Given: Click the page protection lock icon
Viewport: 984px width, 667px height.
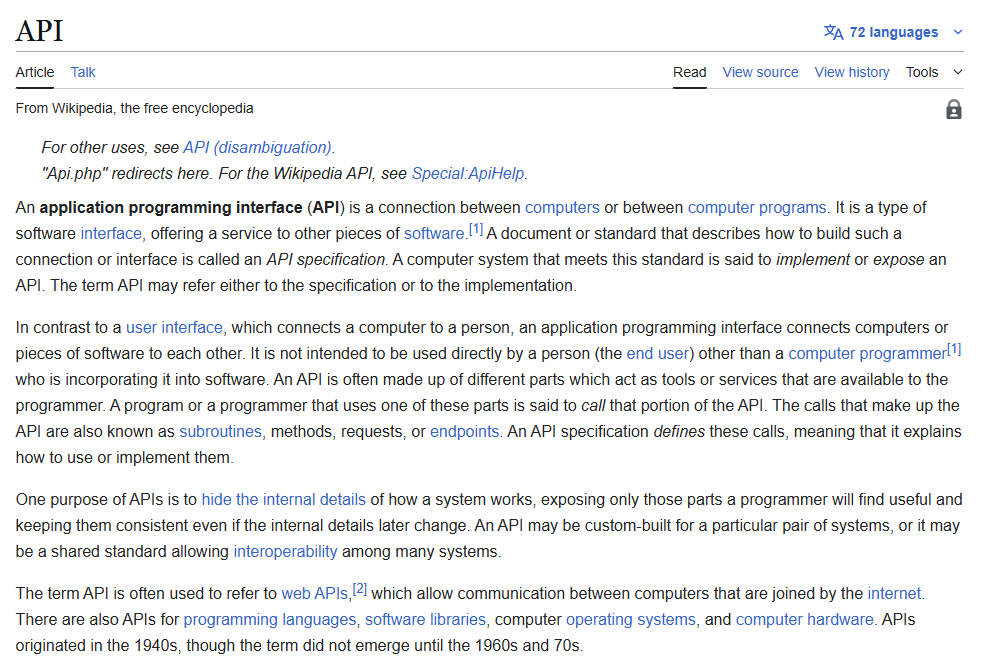Looking at the screenshot, I should [x=953, y=109].
